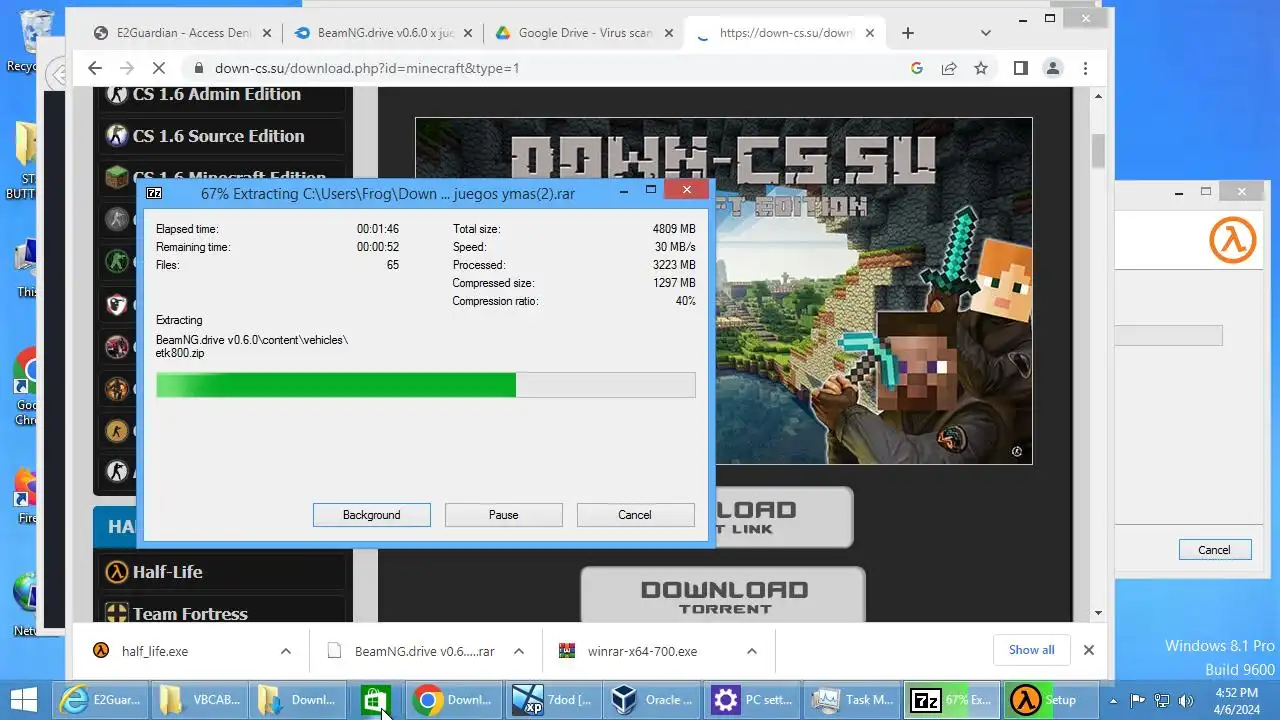
Task: Open Downloads folder taskbar item
Action: click(x=299, y=700)
